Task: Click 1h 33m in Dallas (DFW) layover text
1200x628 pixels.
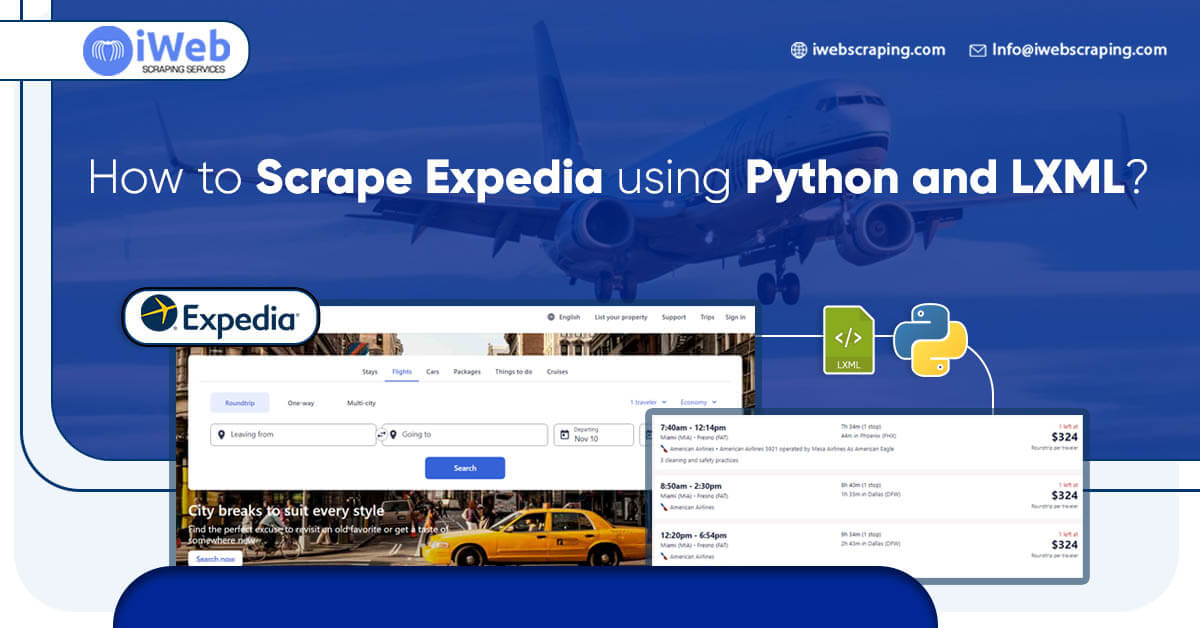Action: [871, 494]
